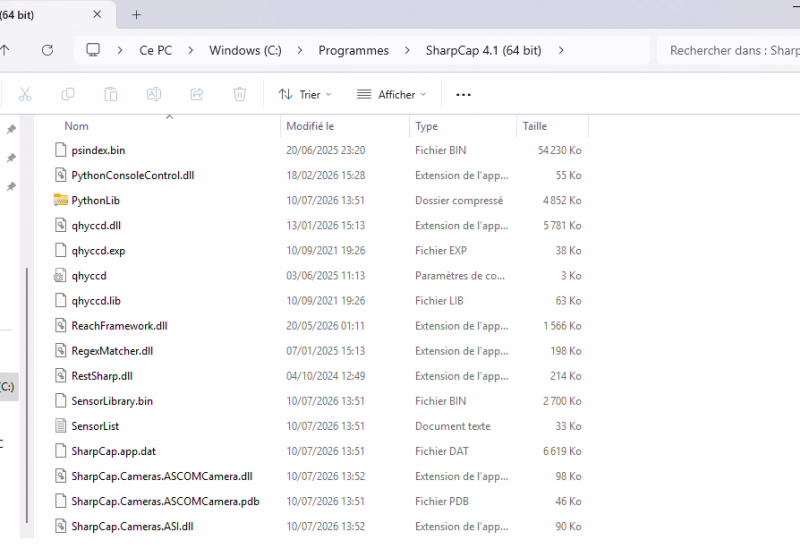Screen dimensions: 800x549
Task: Click the navigation pane vertical scrollbar
Action: [27, 395]
